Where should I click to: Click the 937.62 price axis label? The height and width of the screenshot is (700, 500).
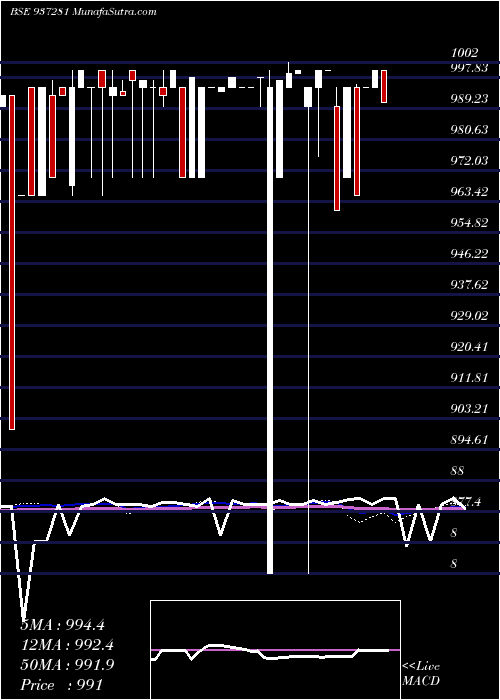click(470, 285)
